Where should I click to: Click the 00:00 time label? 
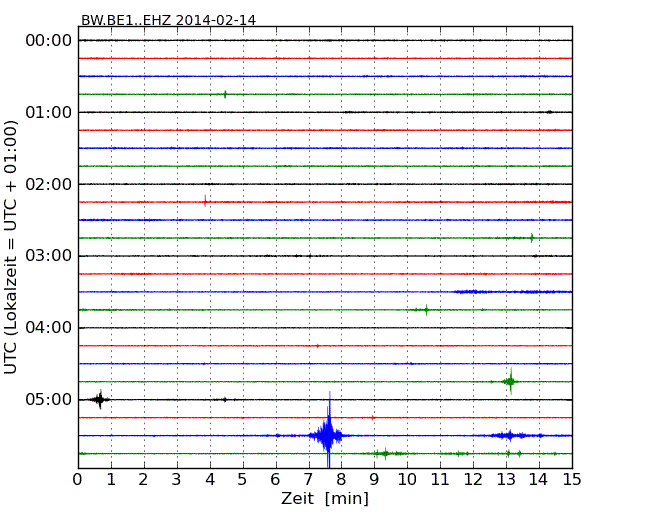click(x=49, y=41)
